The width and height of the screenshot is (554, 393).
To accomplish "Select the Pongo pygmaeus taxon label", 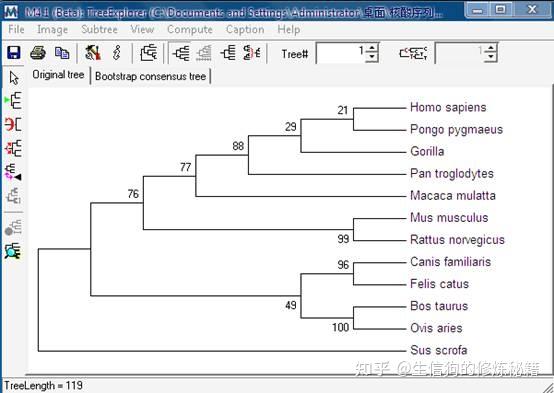I will point(456,130).
